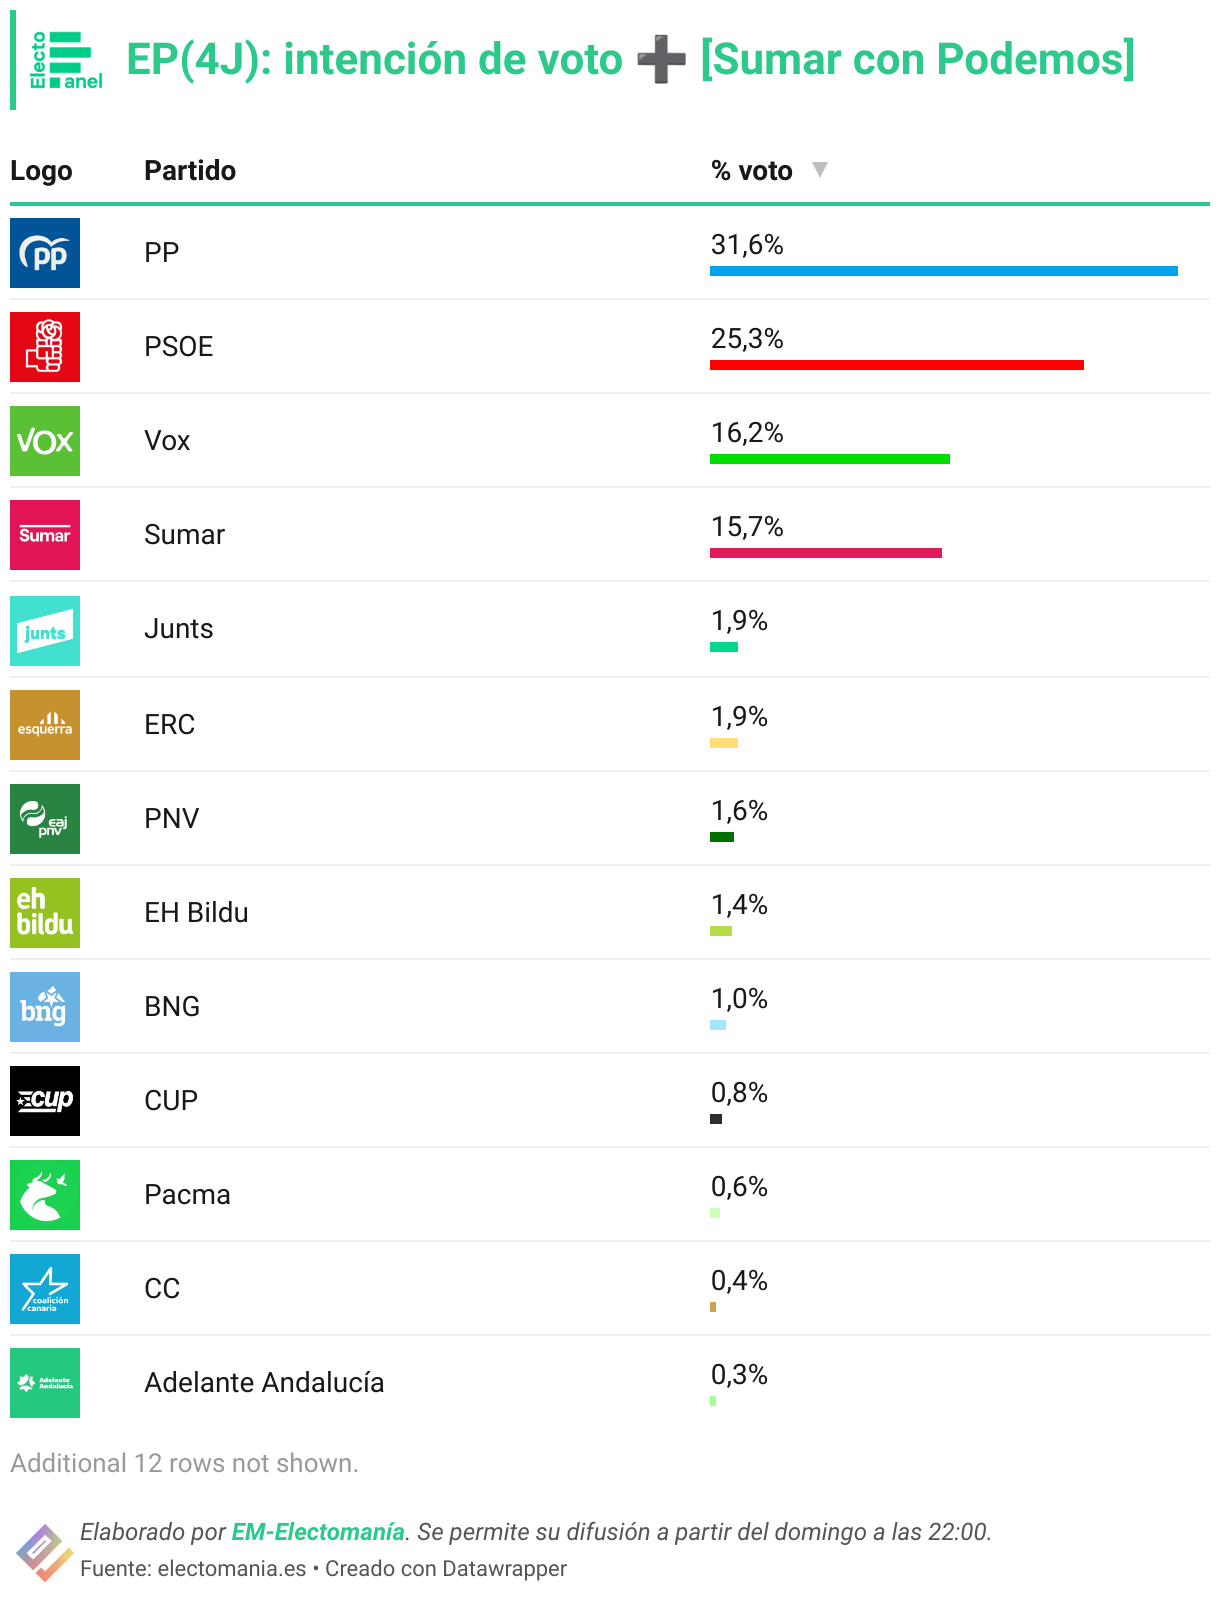The width and height of the screenshot is (1220, 1600).
Task: Click the Pacma animal logo
Action: pyautogui.click(x=45, y=1195)
